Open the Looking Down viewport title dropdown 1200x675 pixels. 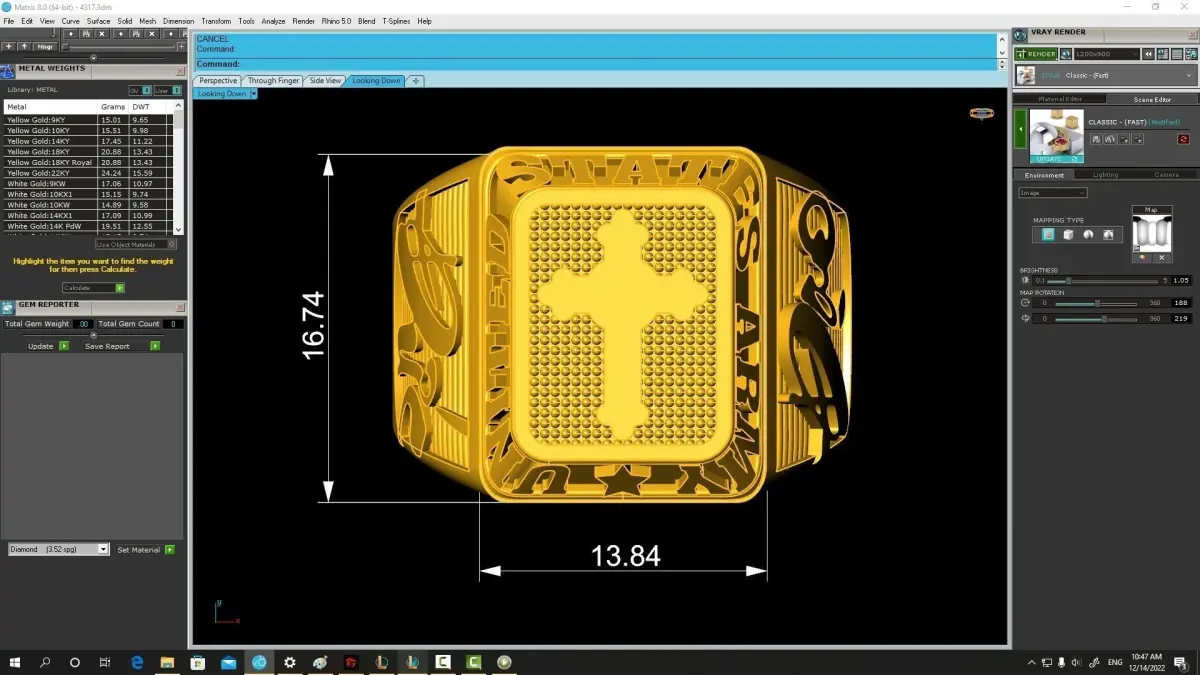(254, 94)
